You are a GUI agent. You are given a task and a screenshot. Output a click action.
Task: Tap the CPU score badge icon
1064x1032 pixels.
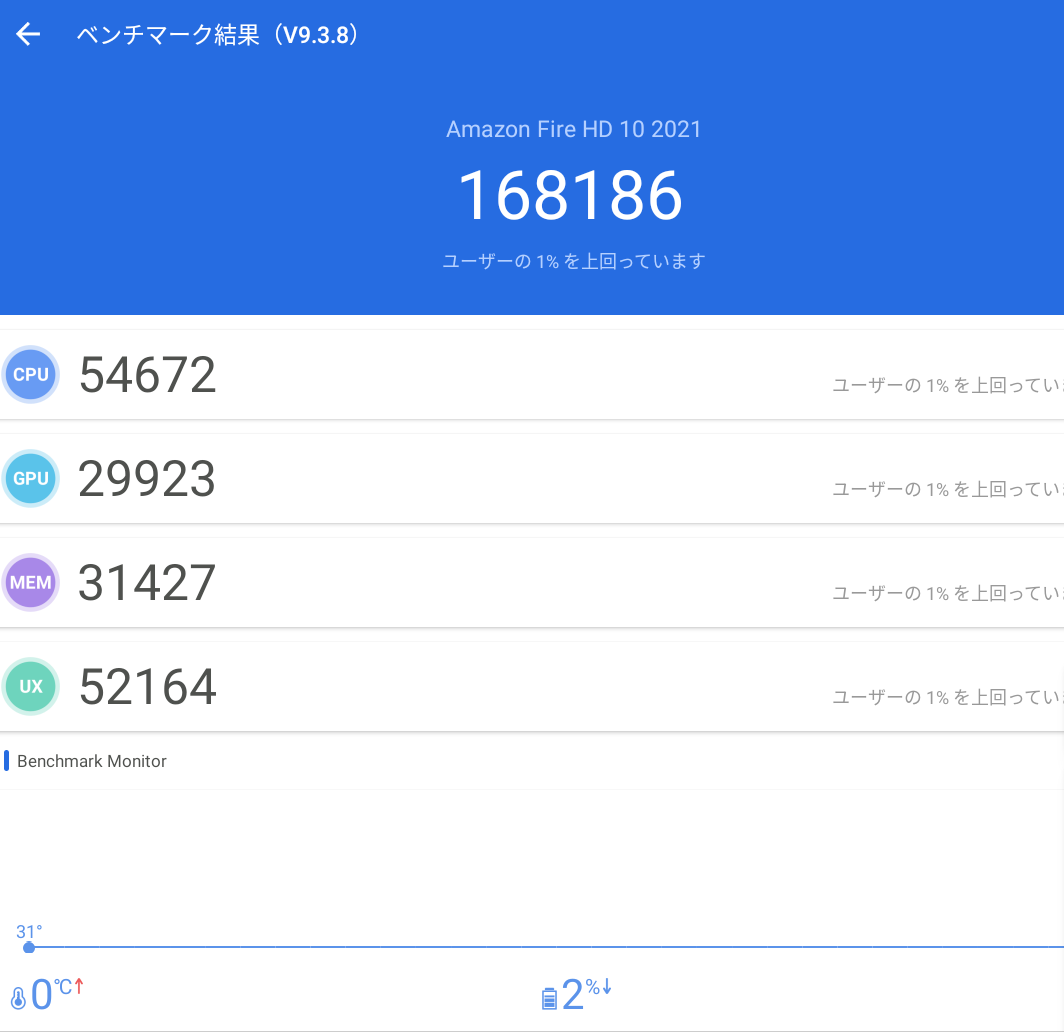coord(31,375)
